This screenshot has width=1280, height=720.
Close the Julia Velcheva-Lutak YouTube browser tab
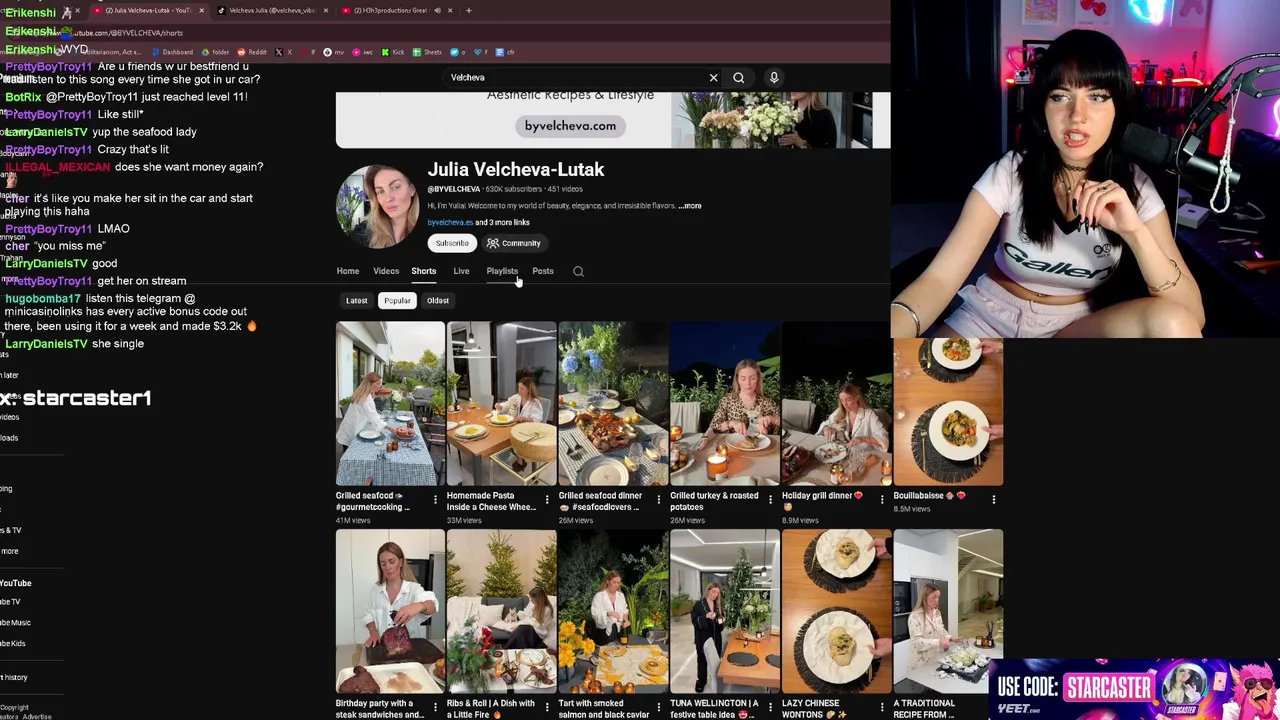[x=201, y=10]
